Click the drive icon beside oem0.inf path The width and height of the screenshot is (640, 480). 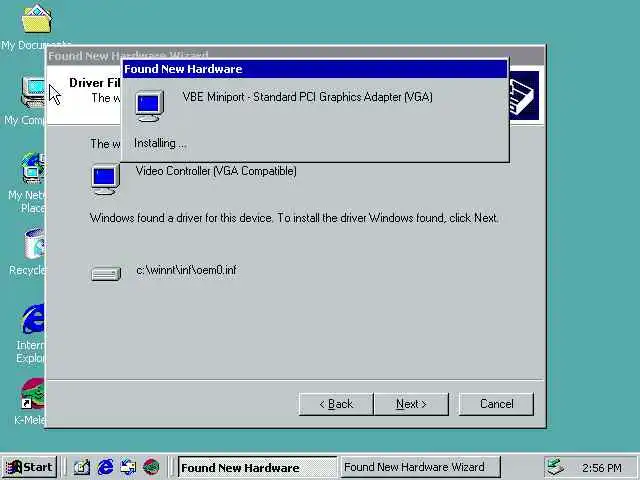tap(106, 273)
